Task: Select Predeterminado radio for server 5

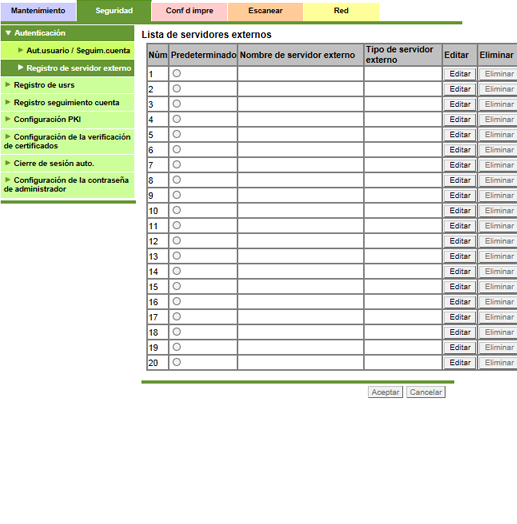Action: pyautogui.click(x=177, y=134)
